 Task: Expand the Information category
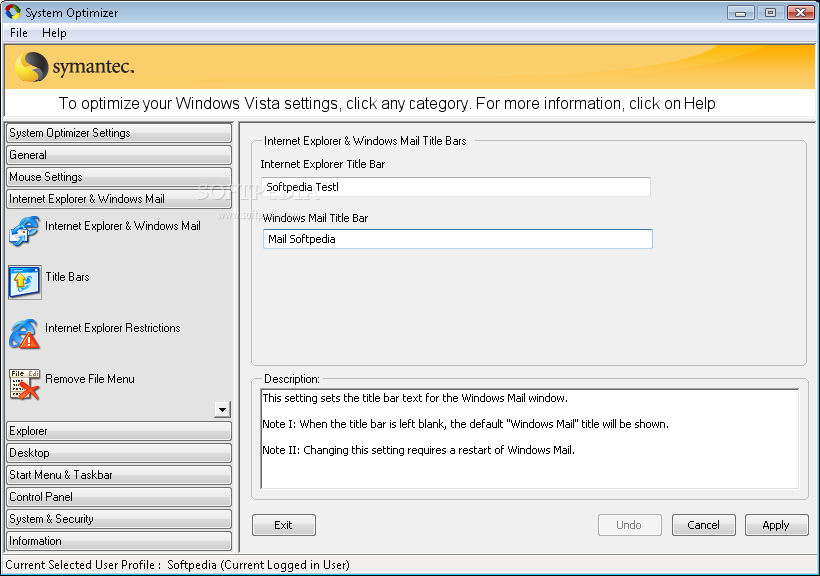click(x=119, y=541)
